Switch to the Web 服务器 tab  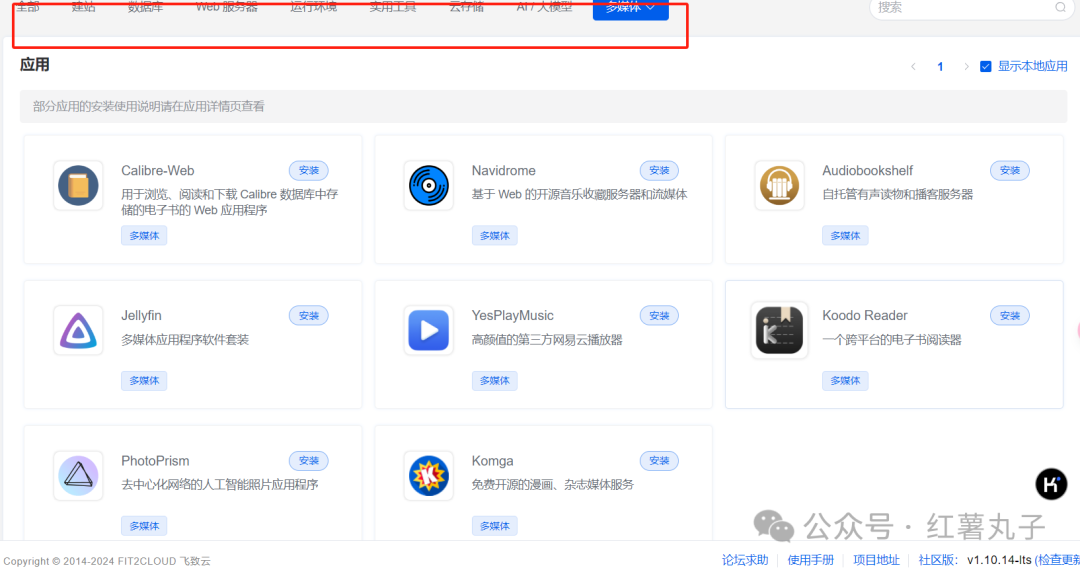(x=227, y=7)
